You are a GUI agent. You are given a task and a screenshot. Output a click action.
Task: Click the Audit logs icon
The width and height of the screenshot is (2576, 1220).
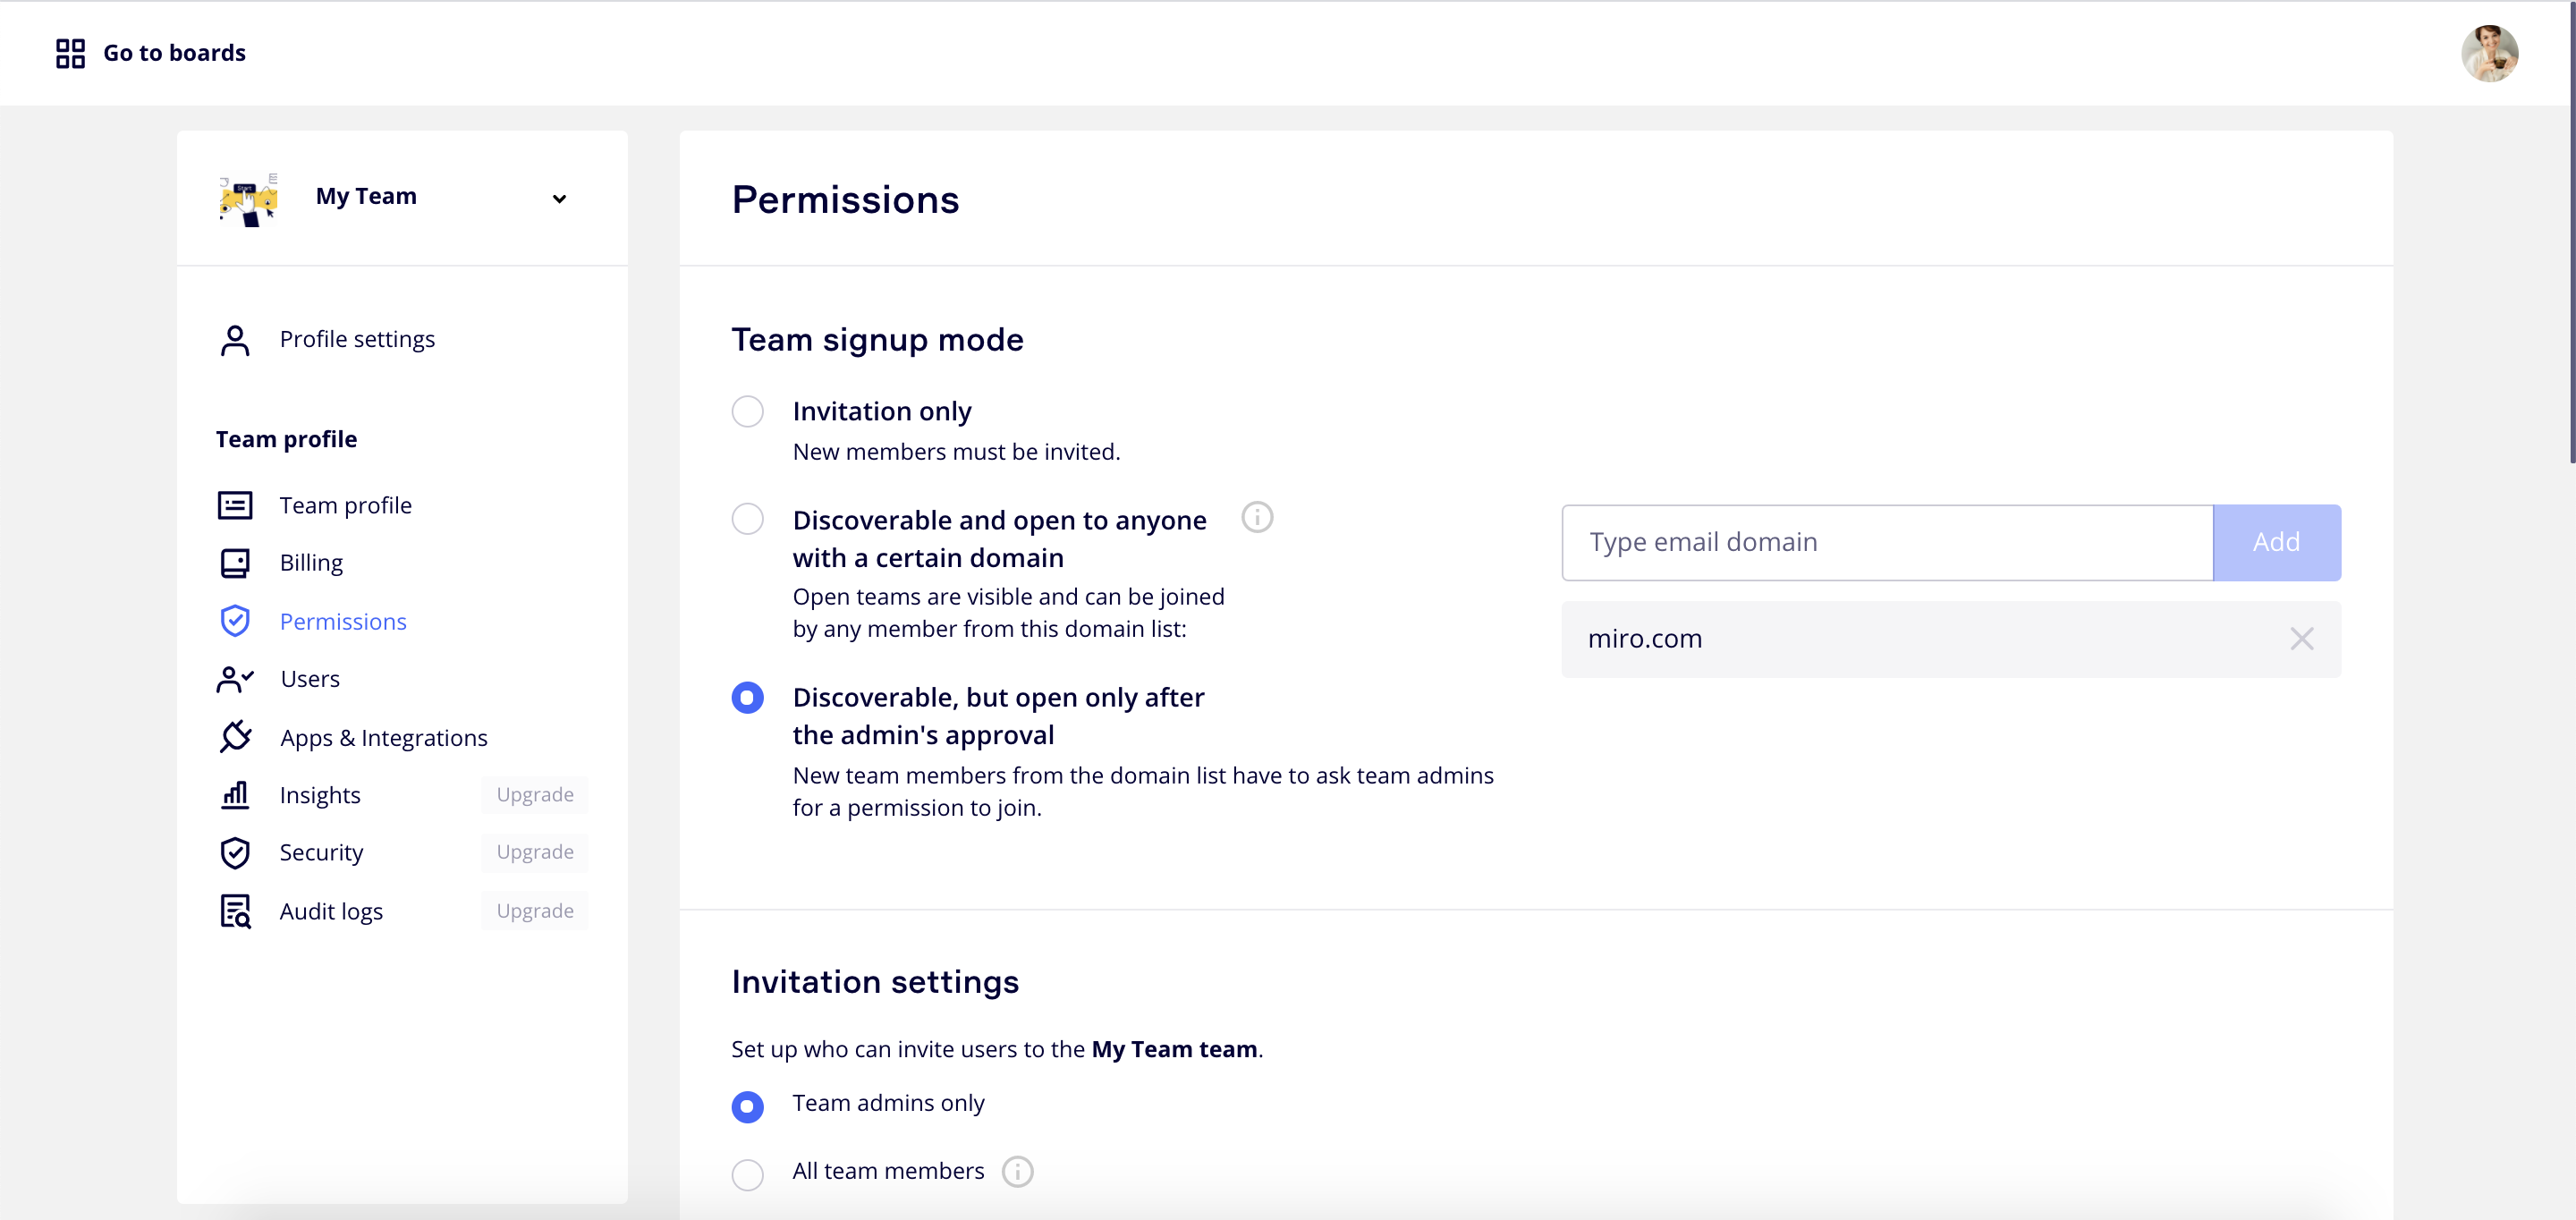coord(235,911)
